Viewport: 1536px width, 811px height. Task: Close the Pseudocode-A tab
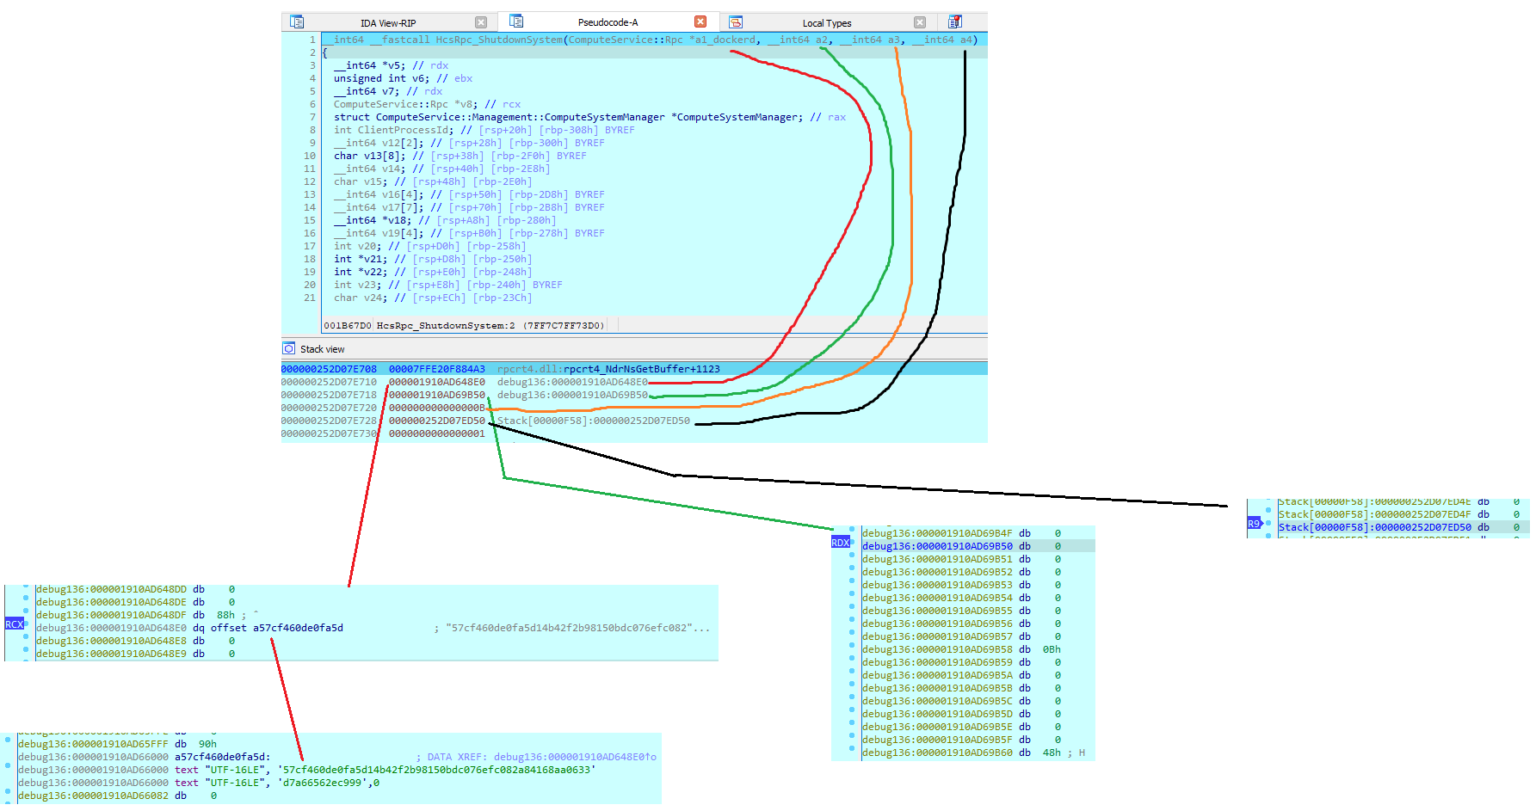700,20
